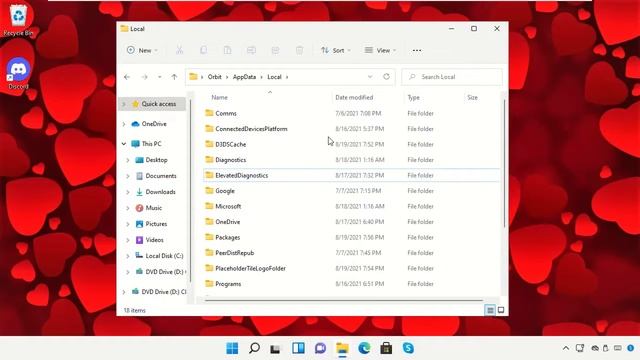Click Local in address breadcrumb

coord(274,77)
